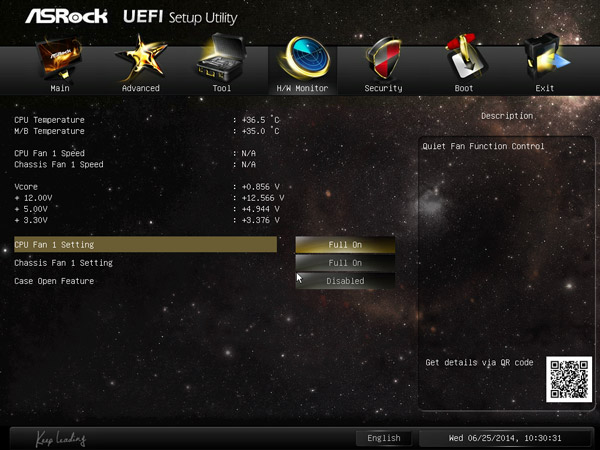
Task: Click the M/B Temperature label
Action: point(49,131)
